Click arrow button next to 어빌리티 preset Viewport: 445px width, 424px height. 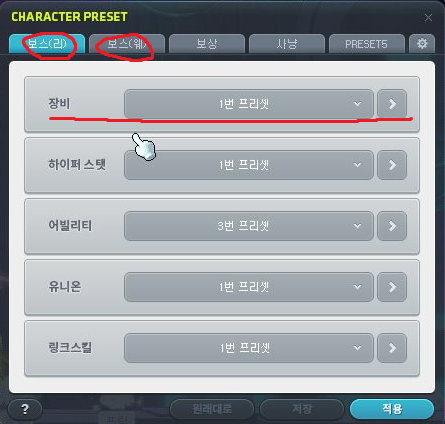click(x=392, y=226)
